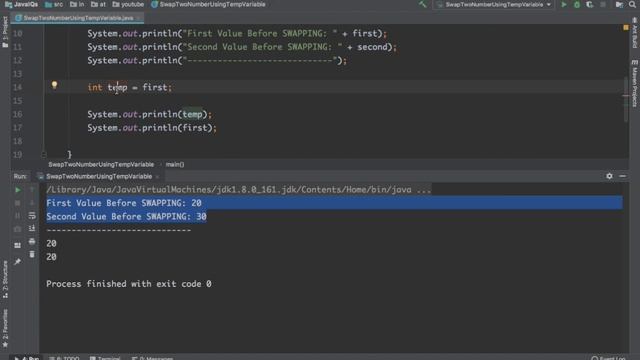Open the Favorites tool window sidebar

click(5, 329)
